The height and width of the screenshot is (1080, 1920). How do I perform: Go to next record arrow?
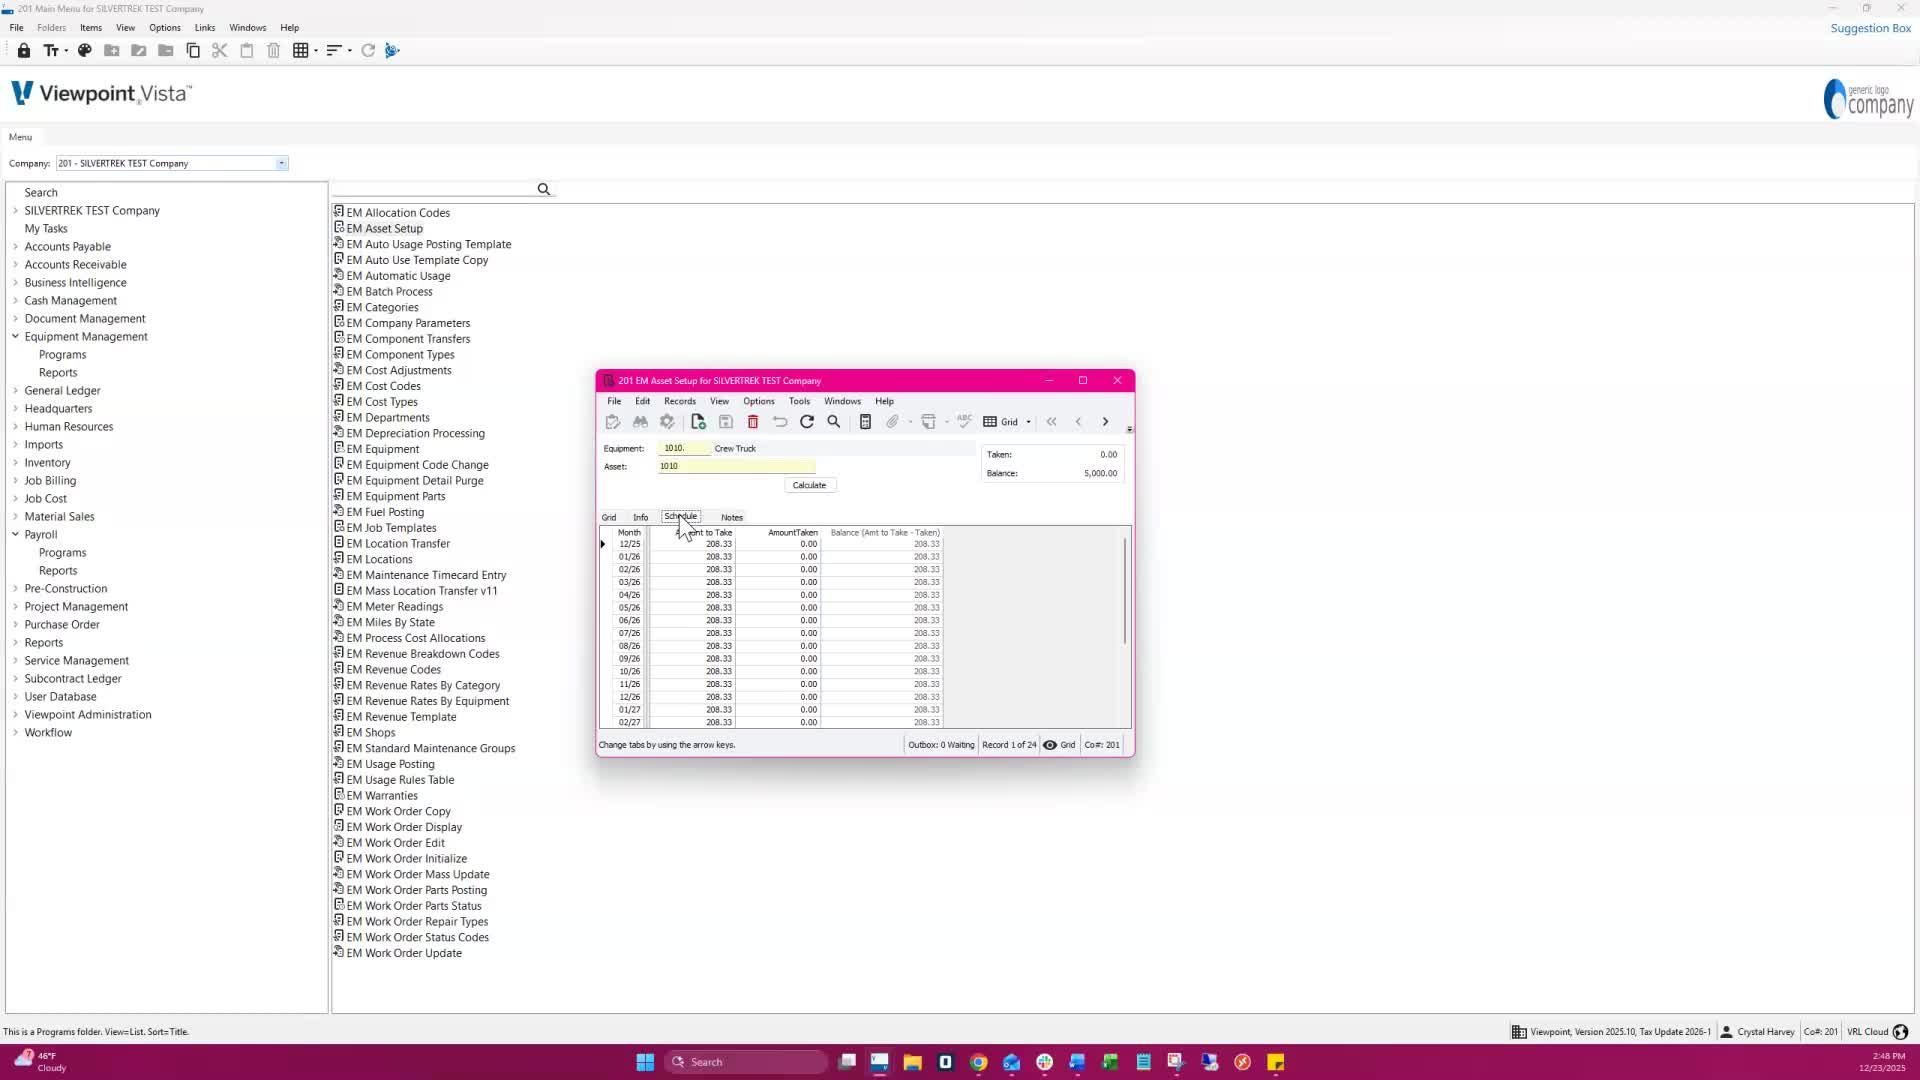point(1105,422)
